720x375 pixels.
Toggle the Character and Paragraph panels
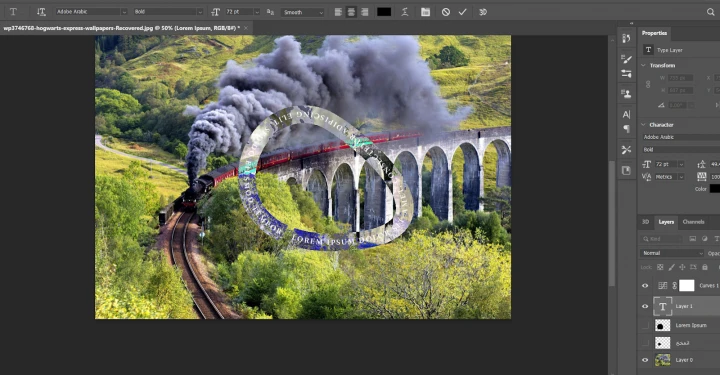[425, 12]
